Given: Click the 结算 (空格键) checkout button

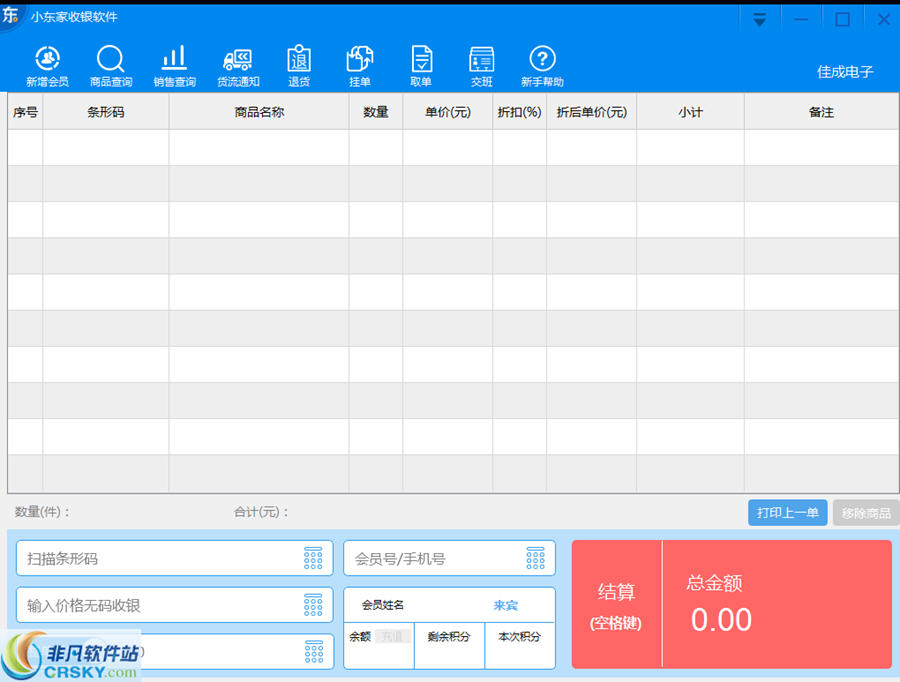Looking at the screenshot, I should point(616,604).
